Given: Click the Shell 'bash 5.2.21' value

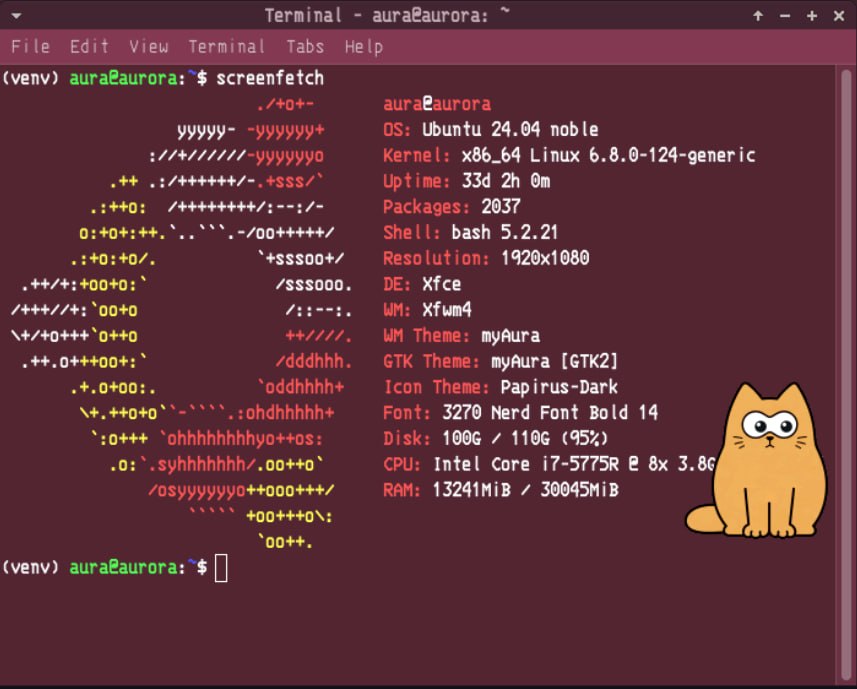Looking at the screenshot, I should tap(504, 232).
